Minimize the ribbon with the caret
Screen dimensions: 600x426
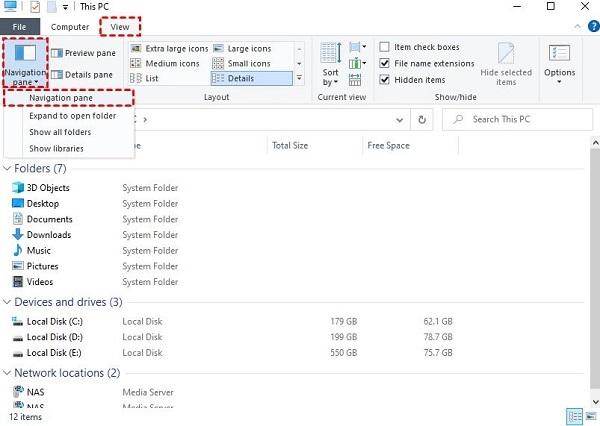pyautogui.click(x=577, y=26)
